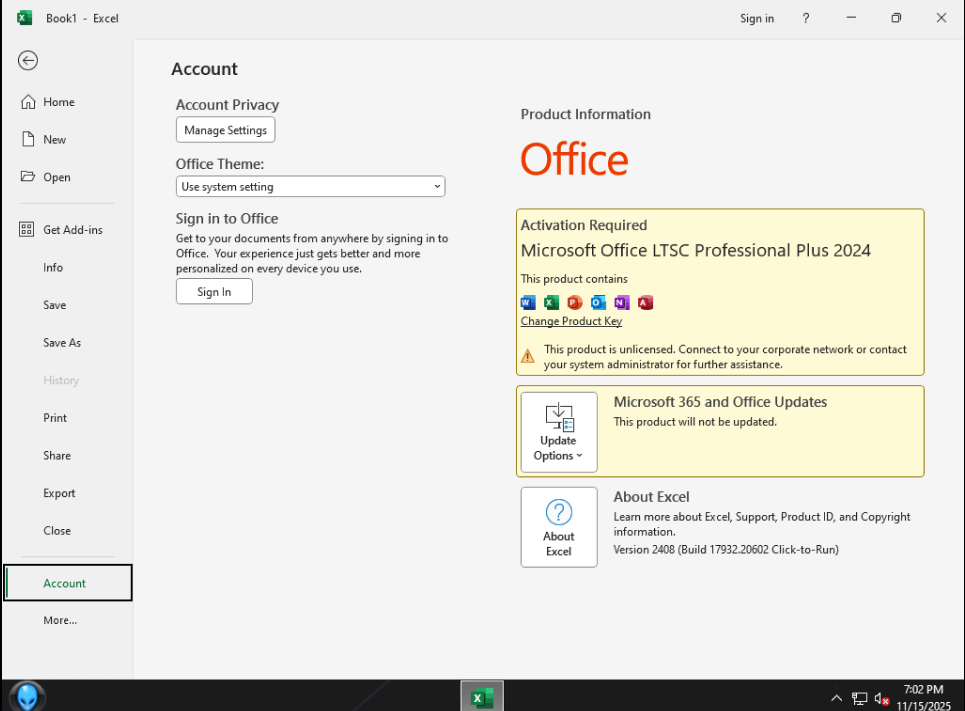Expand the Office Theme dropdown
Image resolution: width=965 pixels, height=711 pixels.
pyautogui.click(x=310, y=187)
